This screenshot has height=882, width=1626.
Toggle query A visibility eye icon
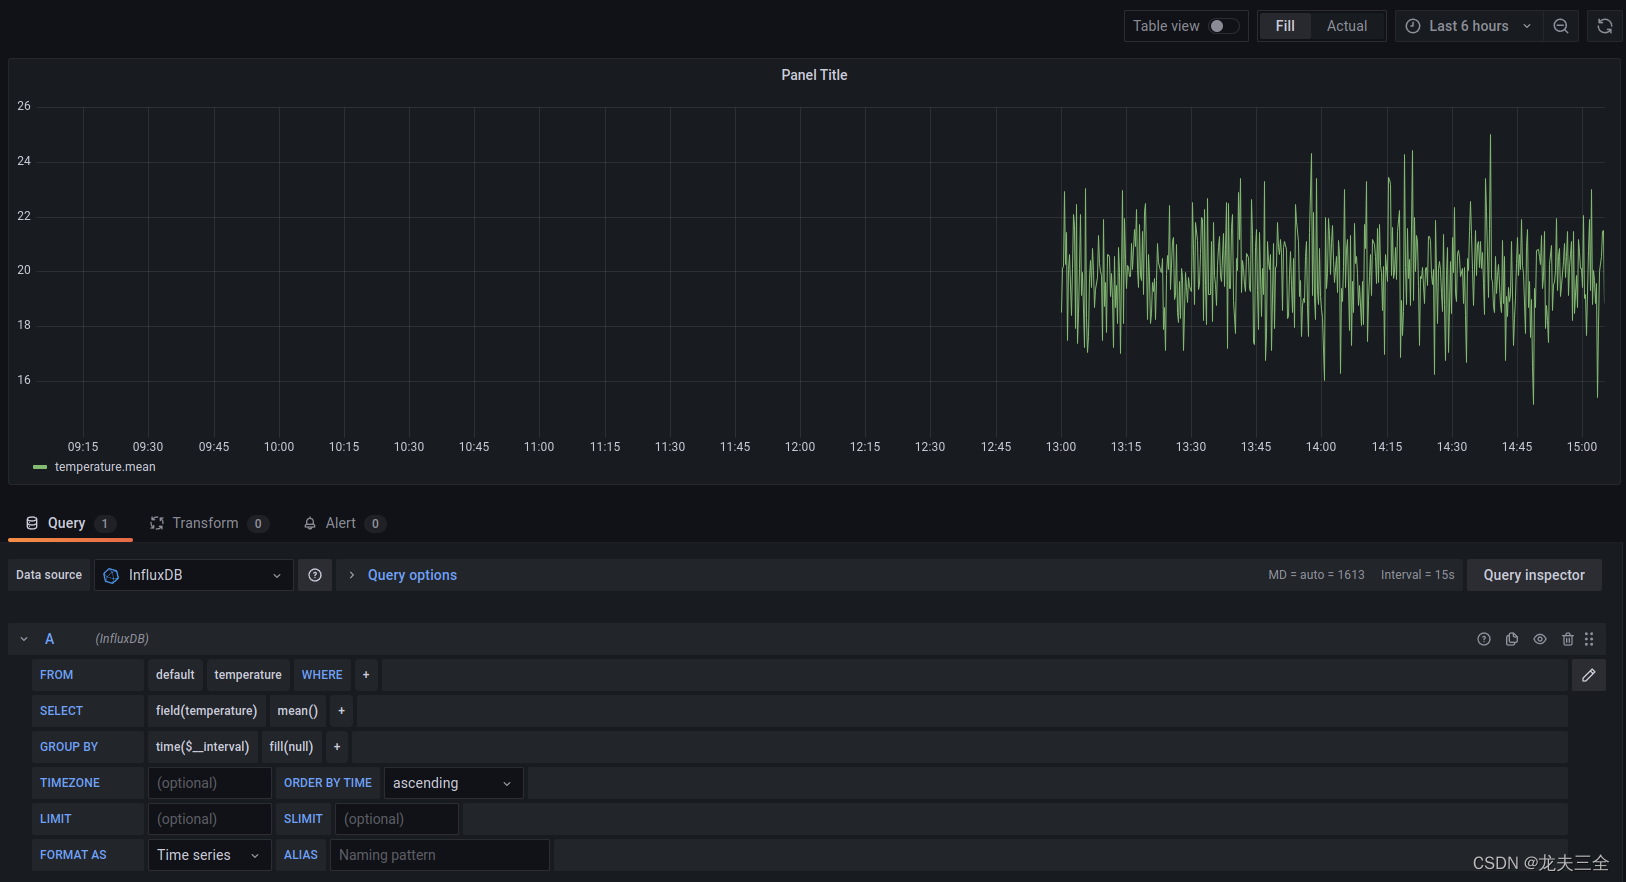coord(1540,639)
